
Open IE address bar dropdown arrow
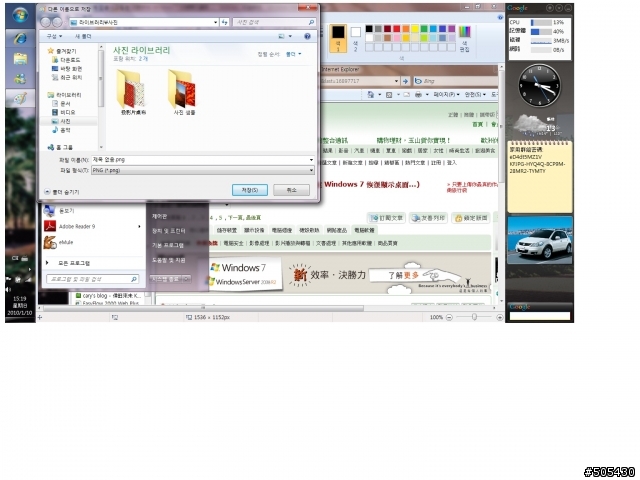tap(396, 81)
